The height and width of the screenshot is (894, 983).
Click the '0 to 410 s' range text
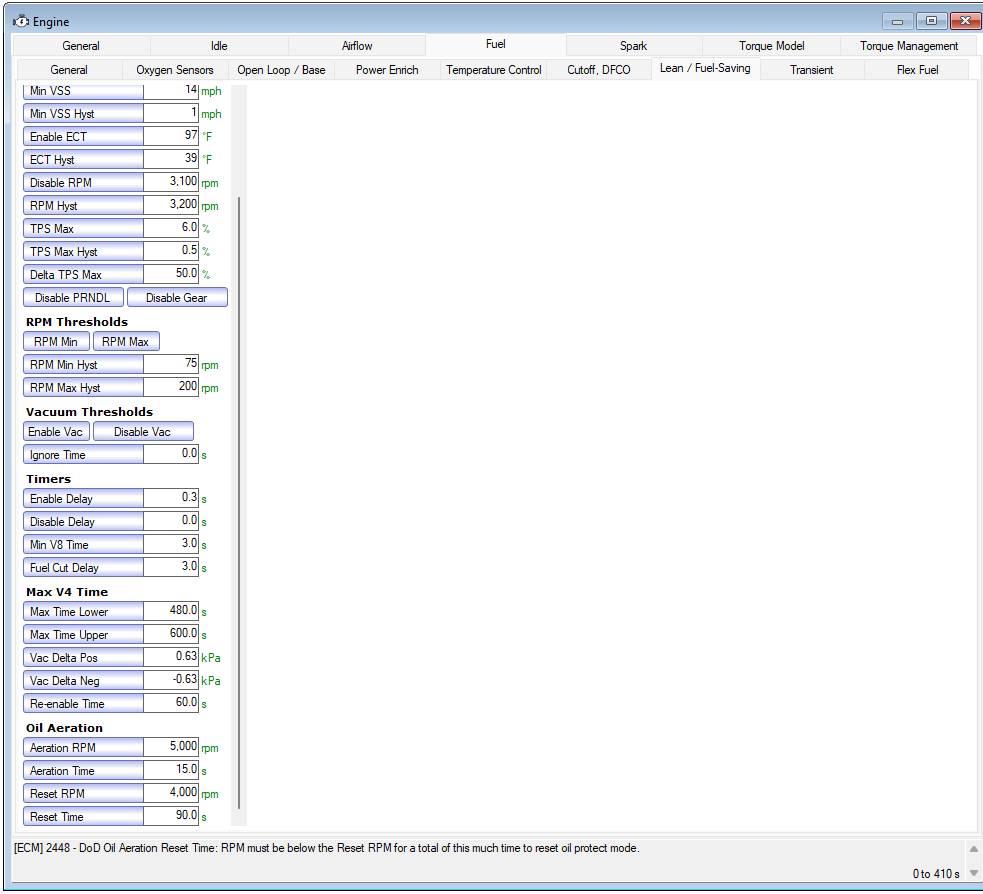tap(935, 873)
